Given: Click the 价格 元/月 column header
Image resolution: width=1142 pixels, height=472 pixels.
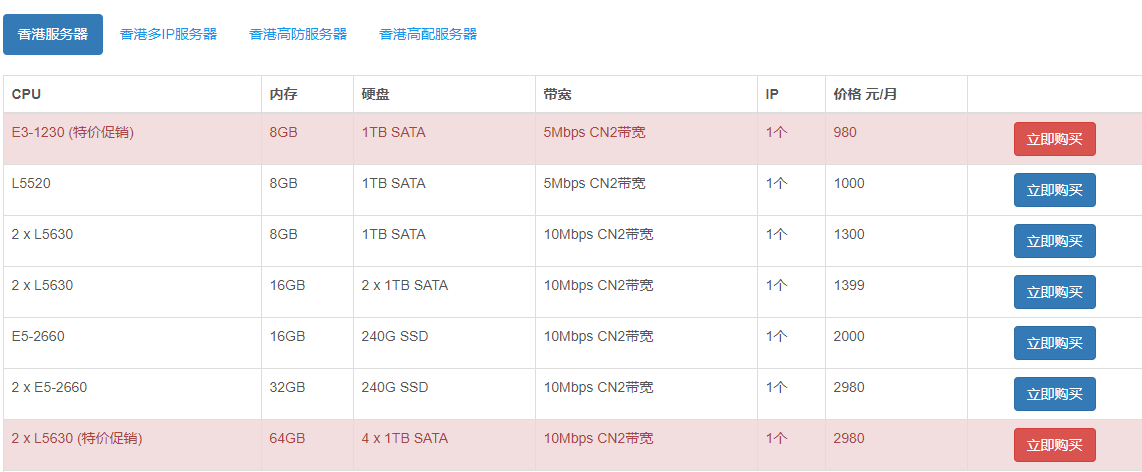Looking at the screenshot, I should [865, 95].
